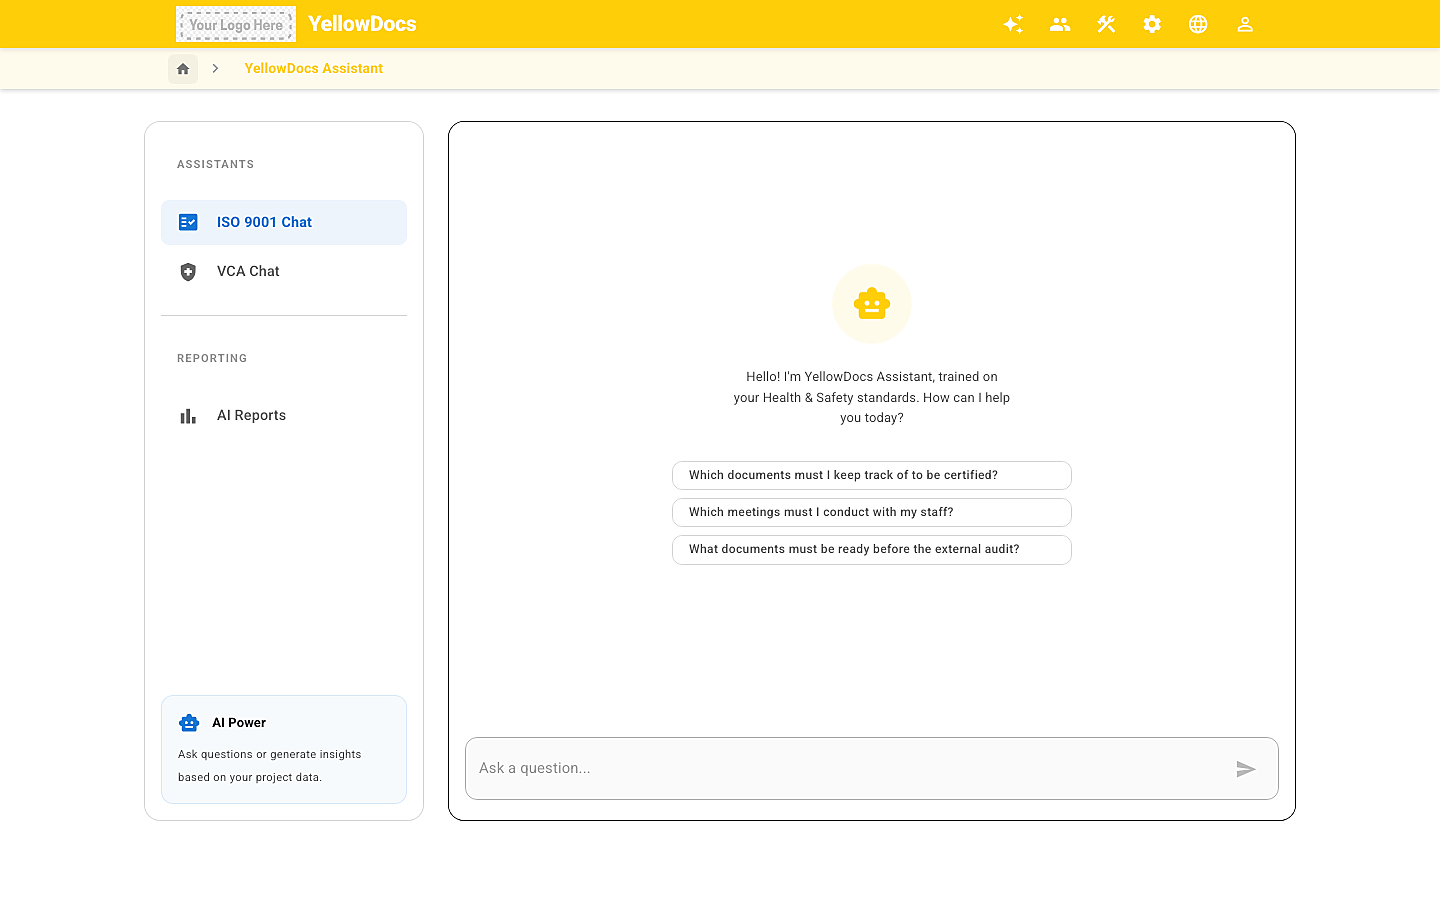Open the user profile icon
The height and width of the screenshot is (900, 1440).
pos(1245,24)
